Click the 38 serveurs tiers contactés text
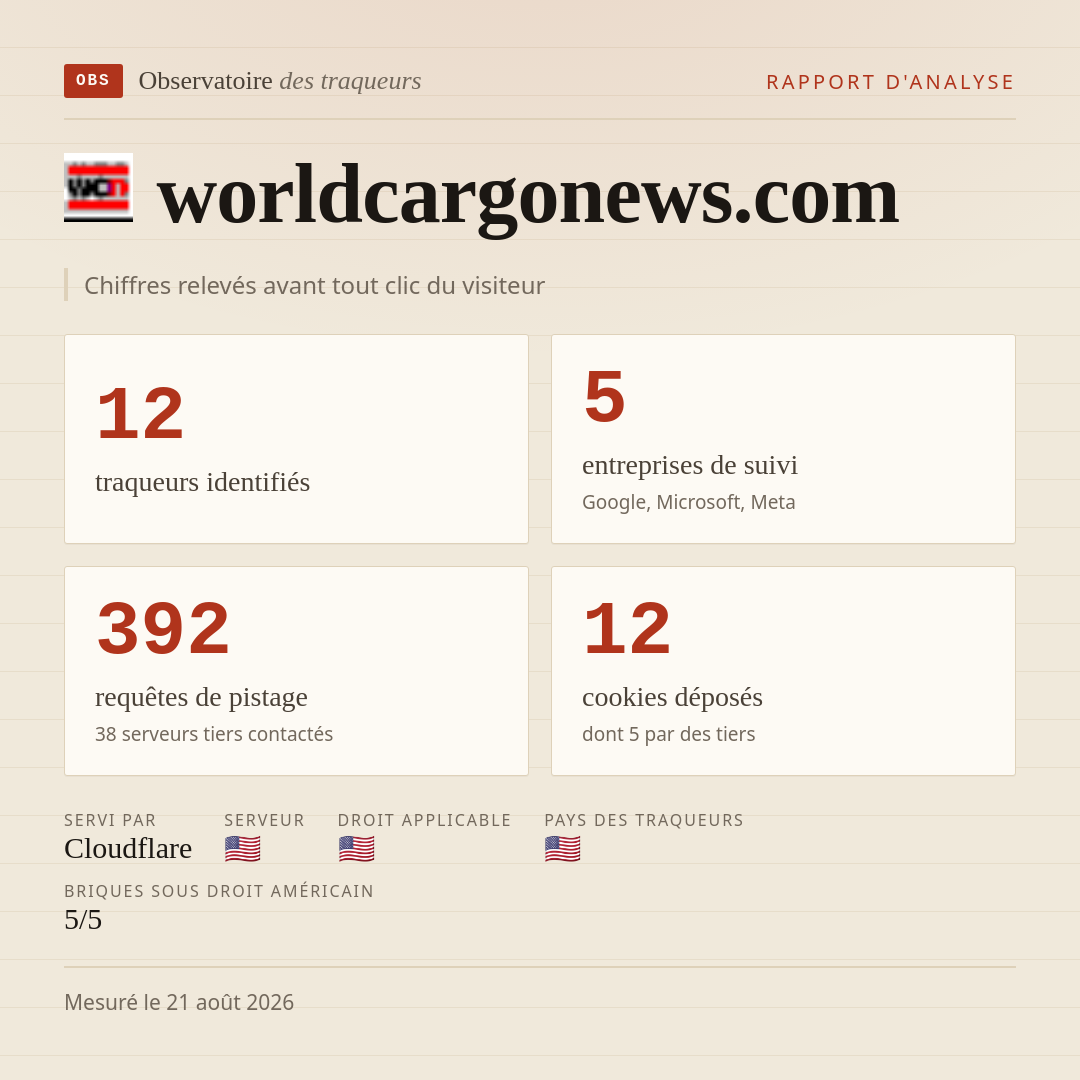Image resolution: width=1080 pixels, height=1080 pixels. point(214,734)
